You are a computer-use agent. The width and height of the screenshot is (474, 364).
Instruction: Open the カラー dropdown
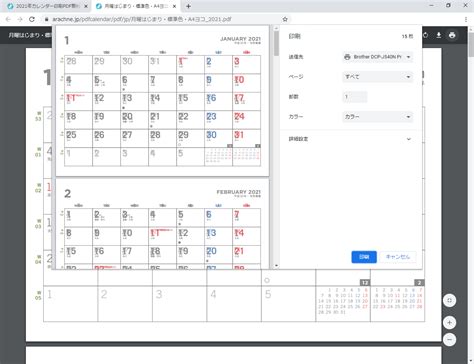[x=377, y=117]
